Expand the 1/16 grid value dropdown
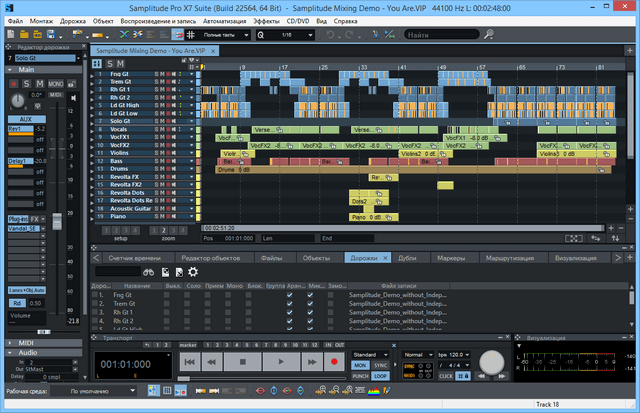640x413 pixels. (x=312, y=34)
